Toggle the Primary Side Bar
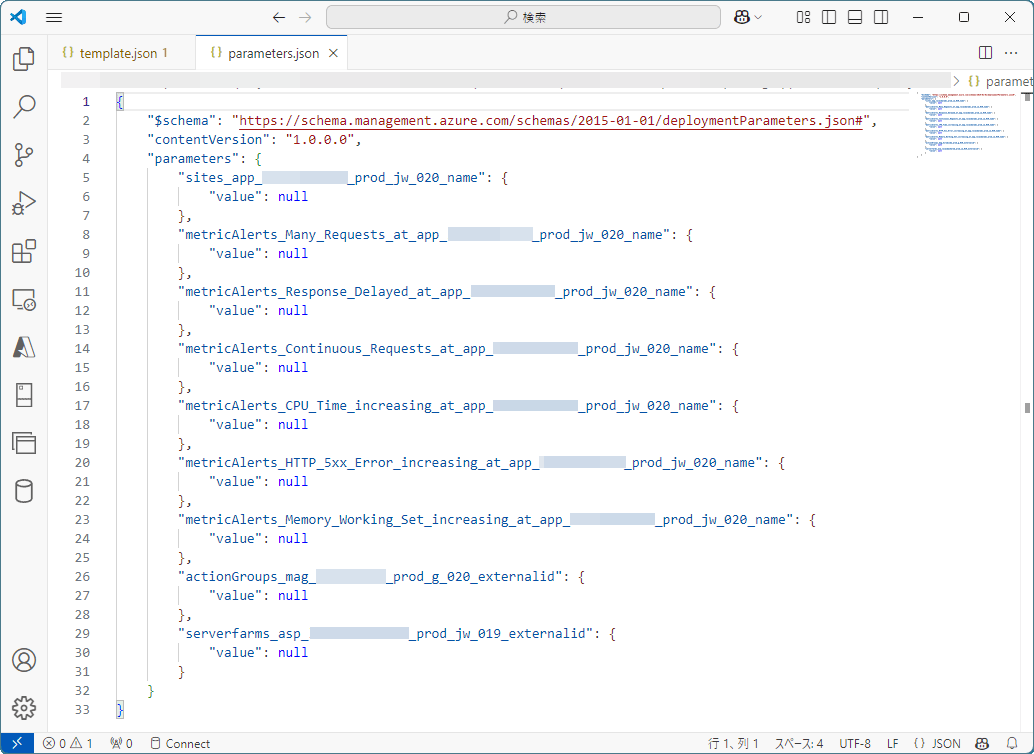 pyautogui.click(x=832, y=17)
